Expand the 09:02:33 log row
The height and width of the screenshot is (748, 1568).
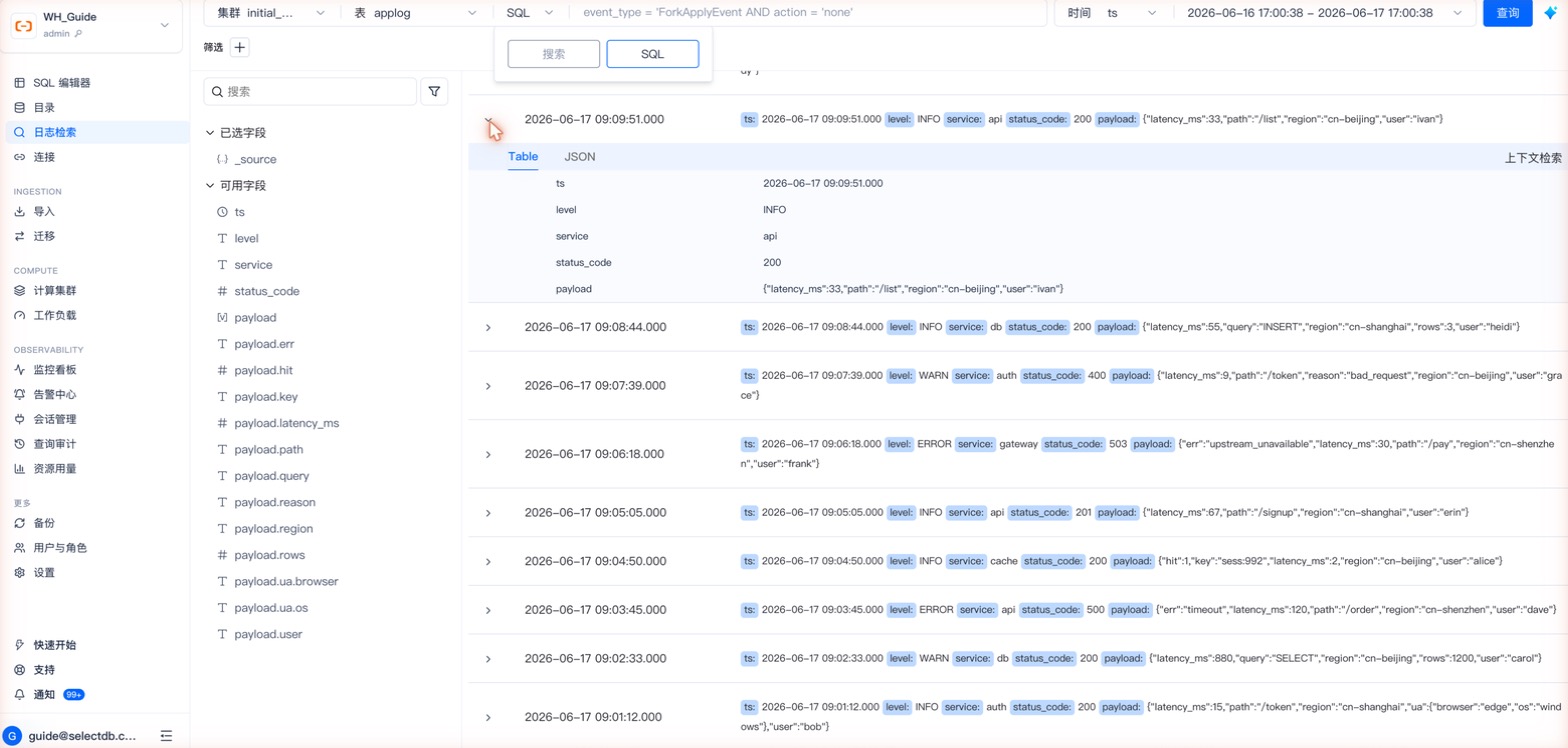488,658
